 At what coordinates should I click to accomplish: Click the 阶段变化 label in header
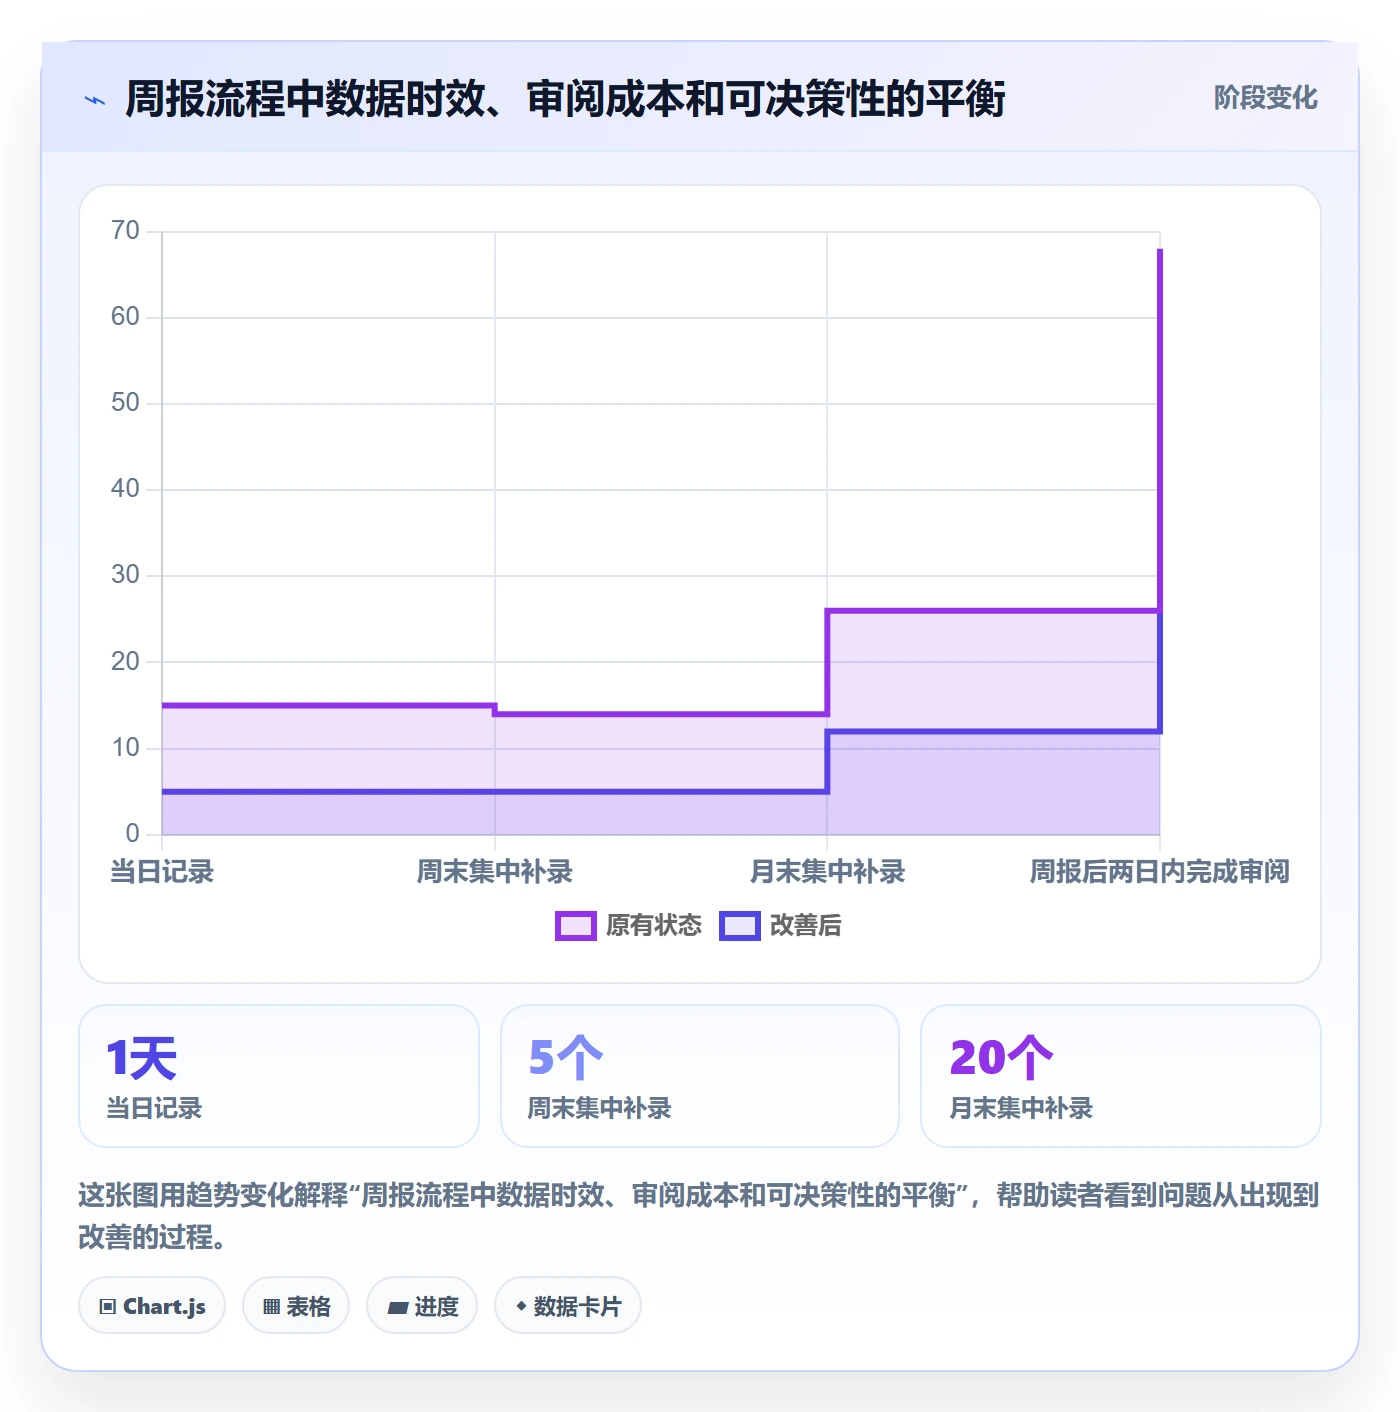tap(1265, 98)
